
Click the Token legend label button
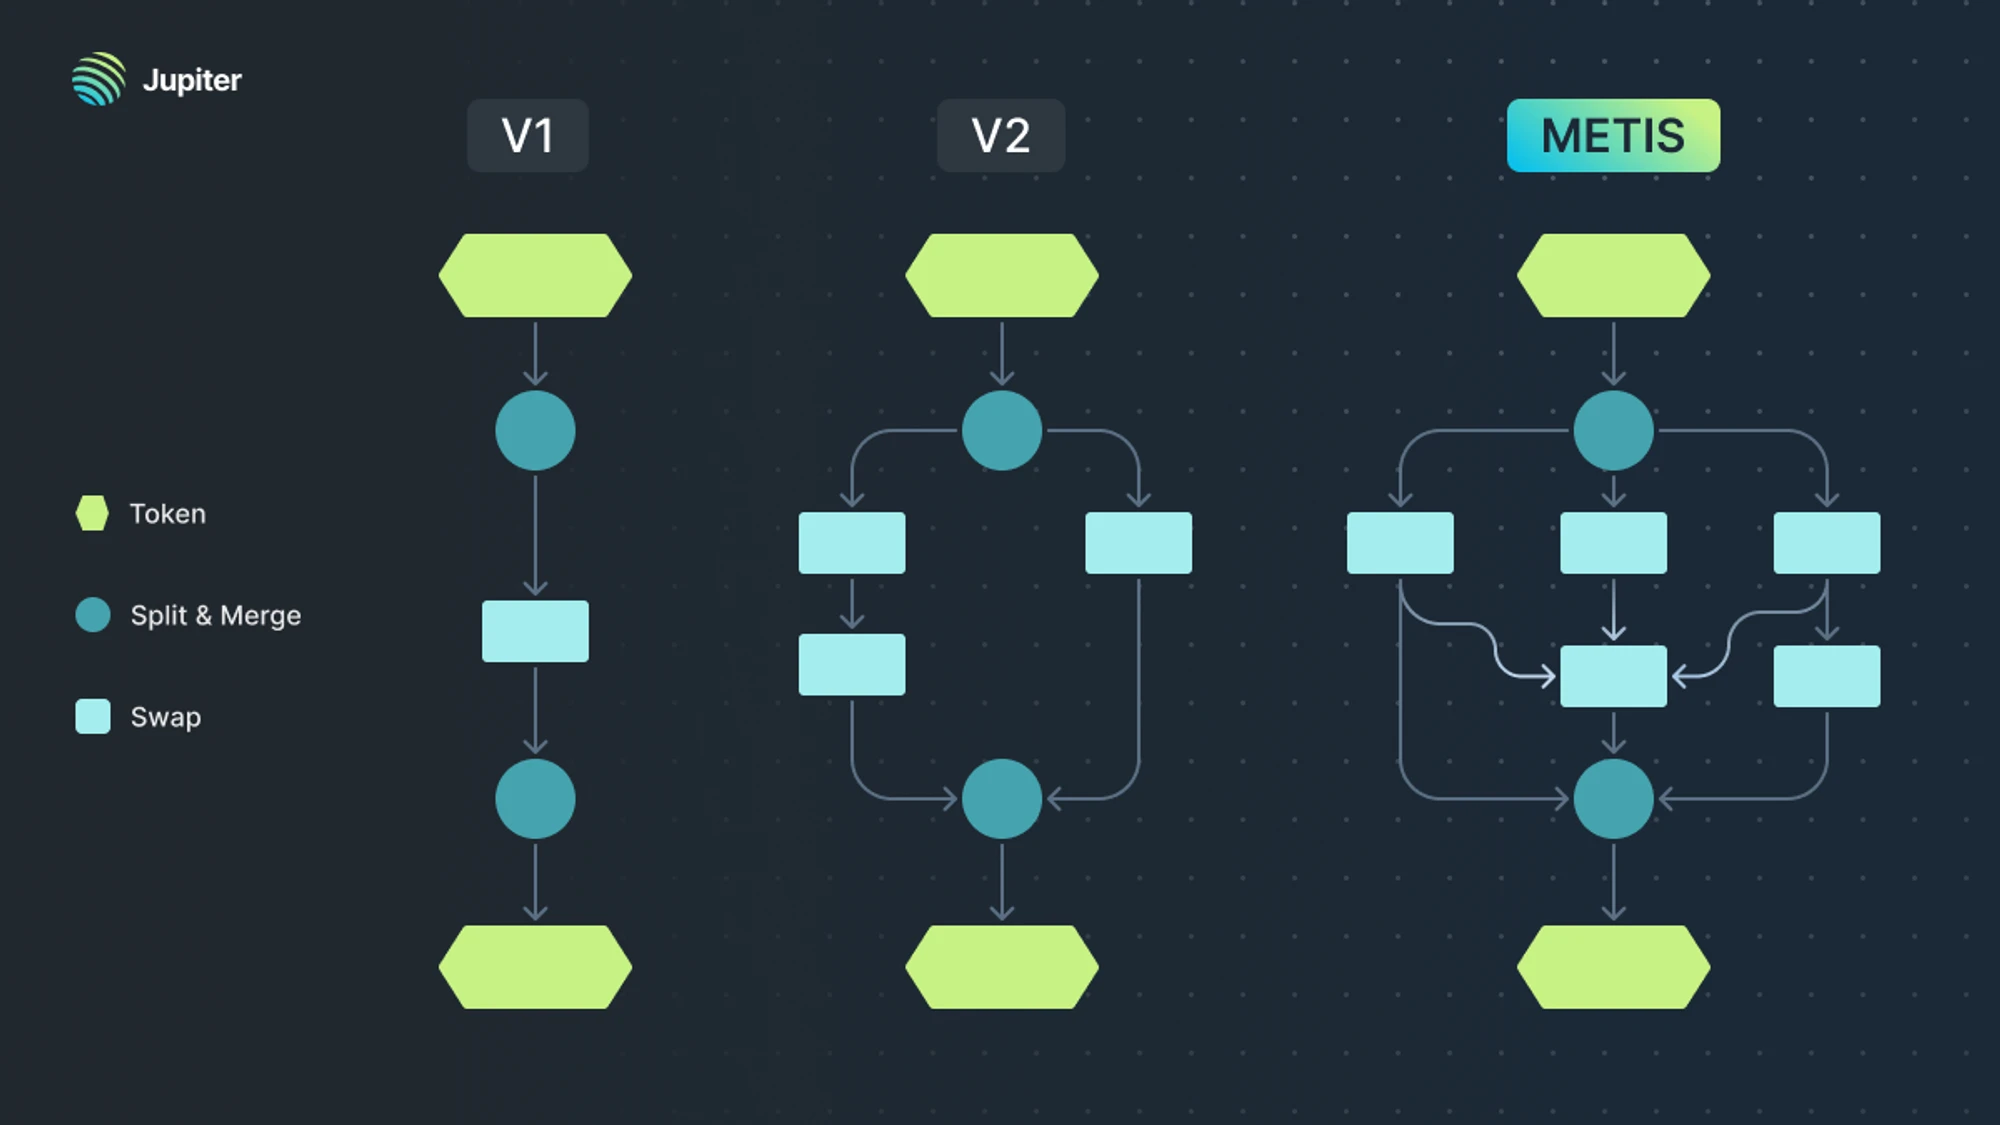165,512
